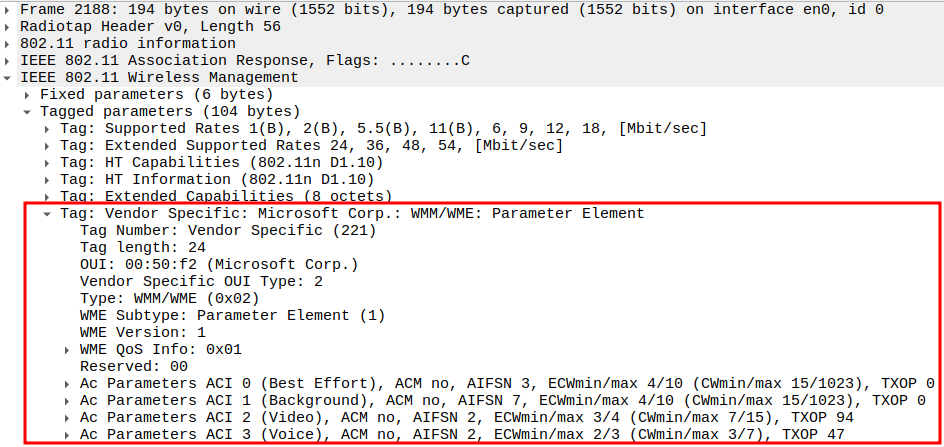This screenshot has height=447, width=944.
Task: Expand the HT Information tag
Action: pyautogui.click(x=48, y=179)
